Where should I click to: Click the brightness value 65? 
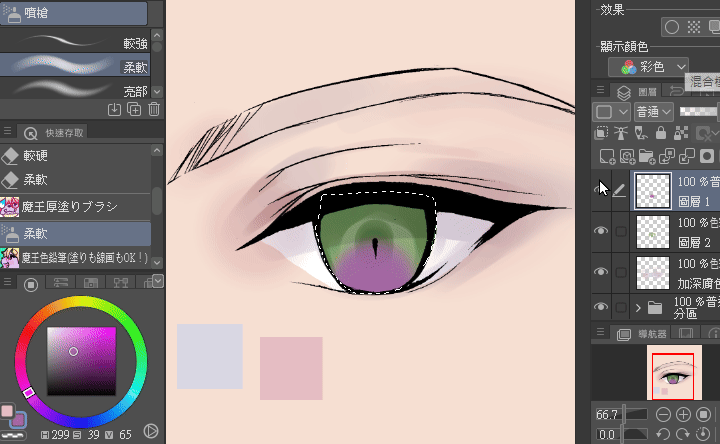point(125,434)
